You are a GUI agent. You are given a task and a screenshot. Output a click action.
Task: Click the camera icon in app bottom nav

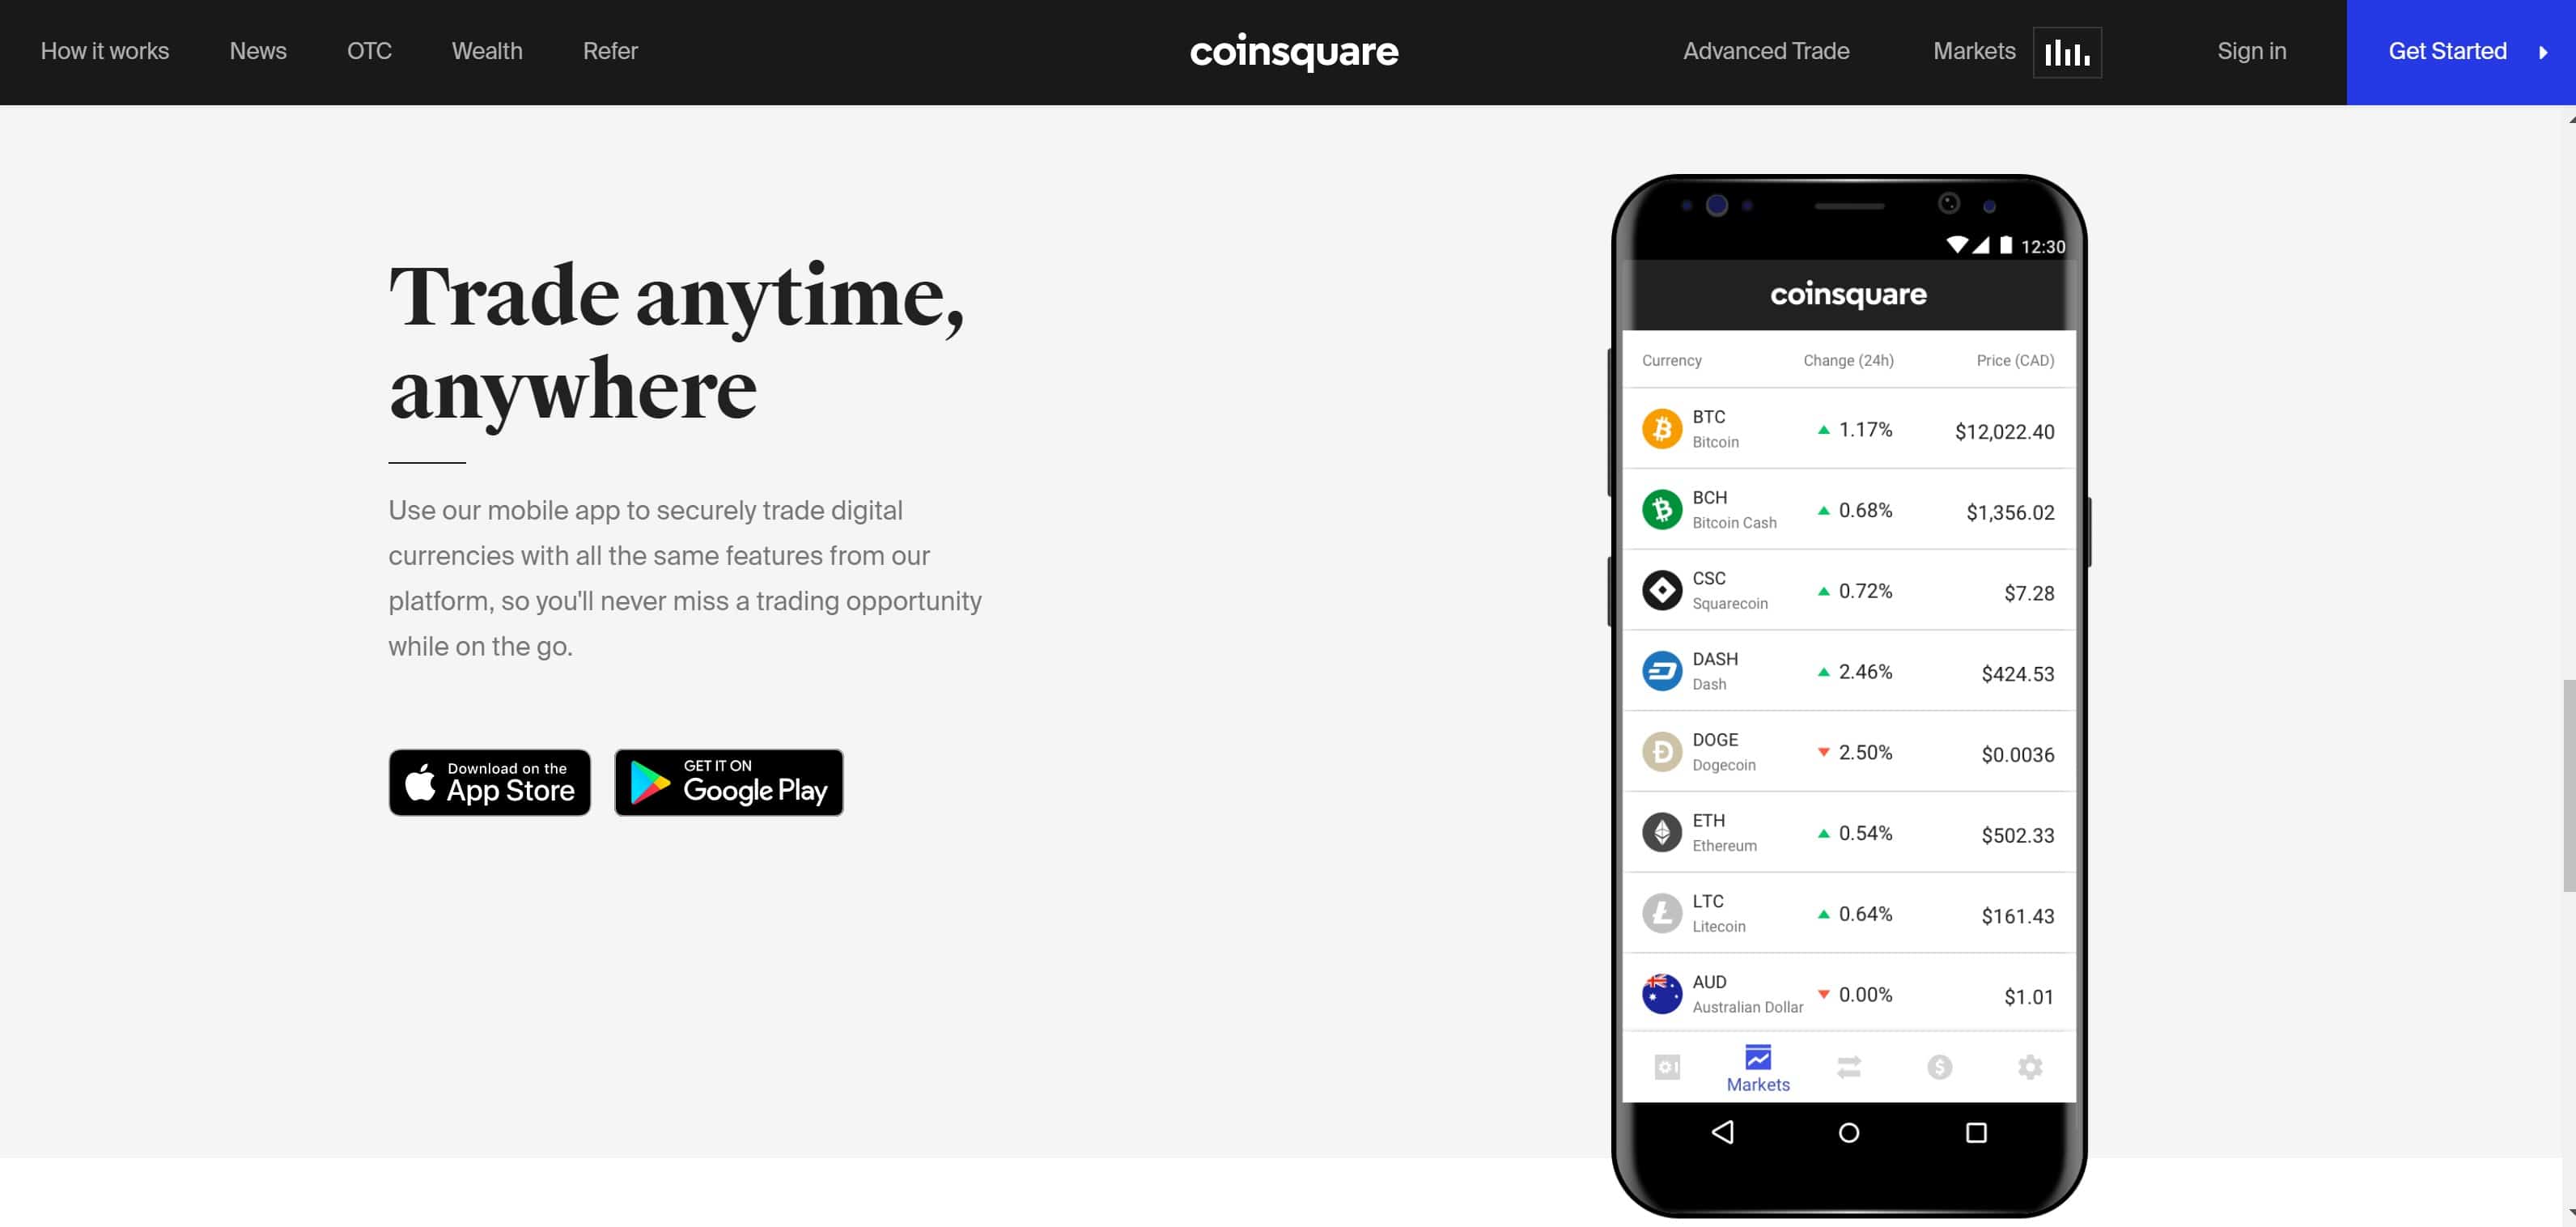point(1666,1066)
